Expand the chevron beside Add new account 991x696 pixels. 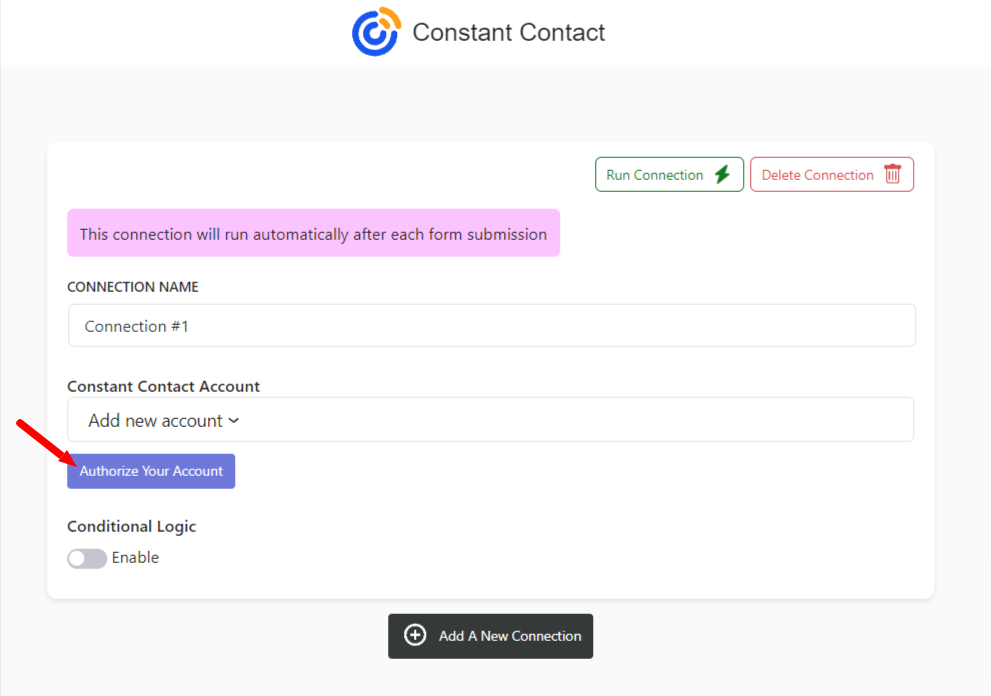click(x=234, y=421)
